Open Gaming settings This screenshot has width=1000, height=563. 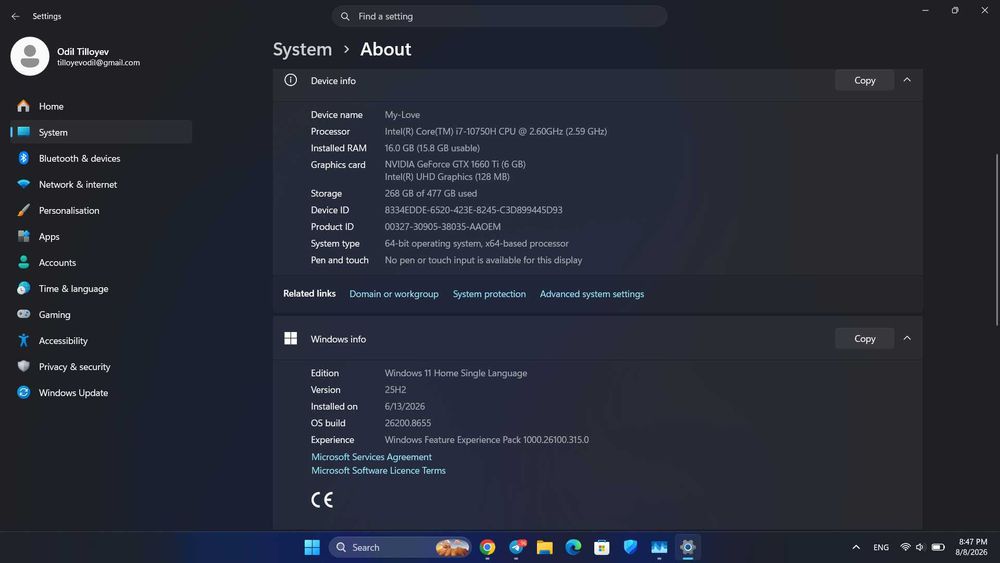pos(101,315)
